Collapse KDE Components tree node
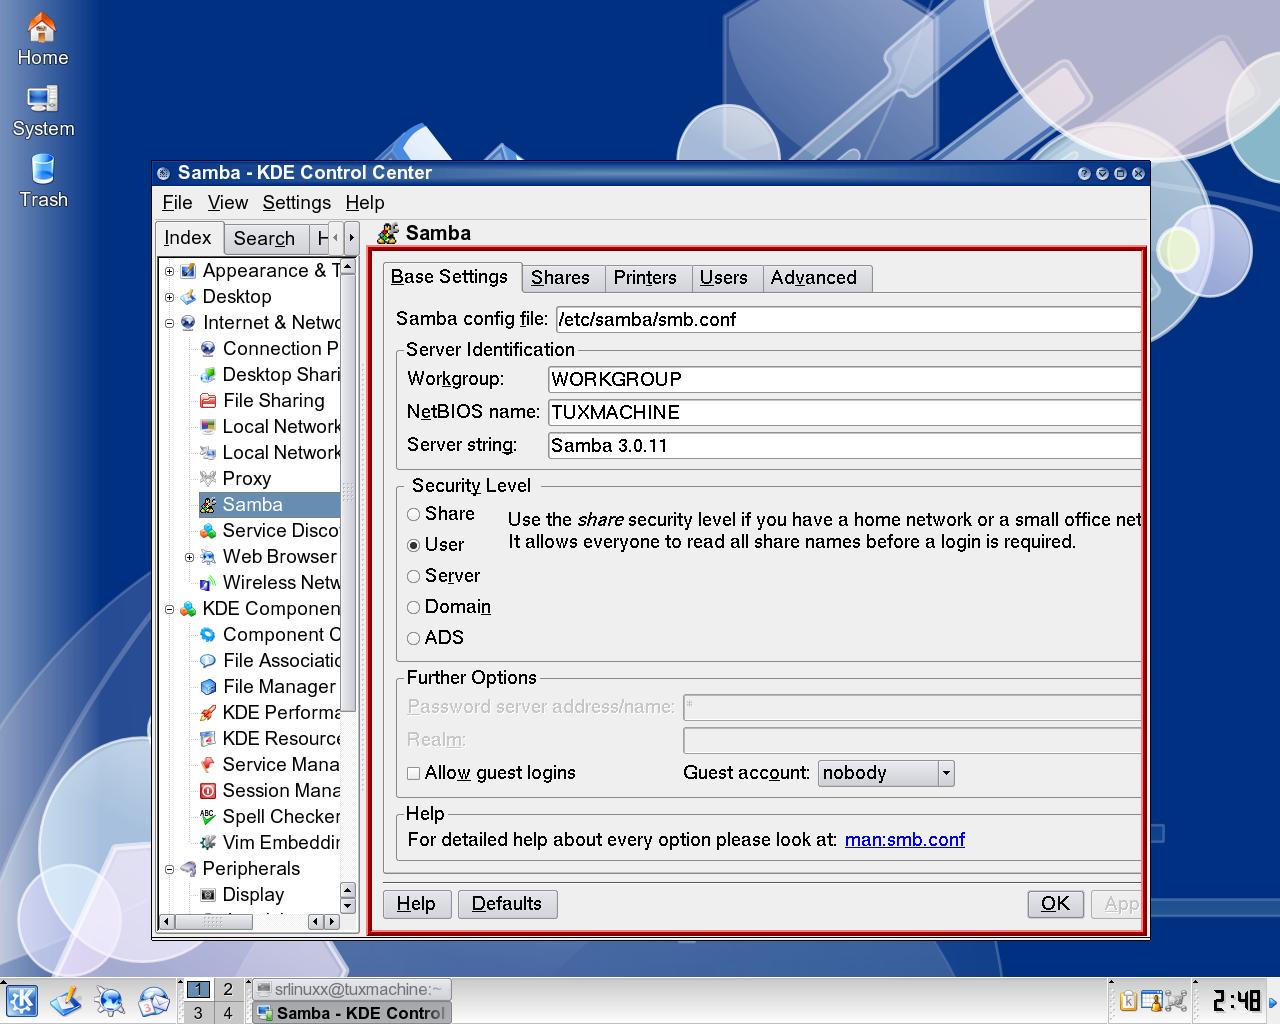 pyautogui.click(x=169, y=609)
